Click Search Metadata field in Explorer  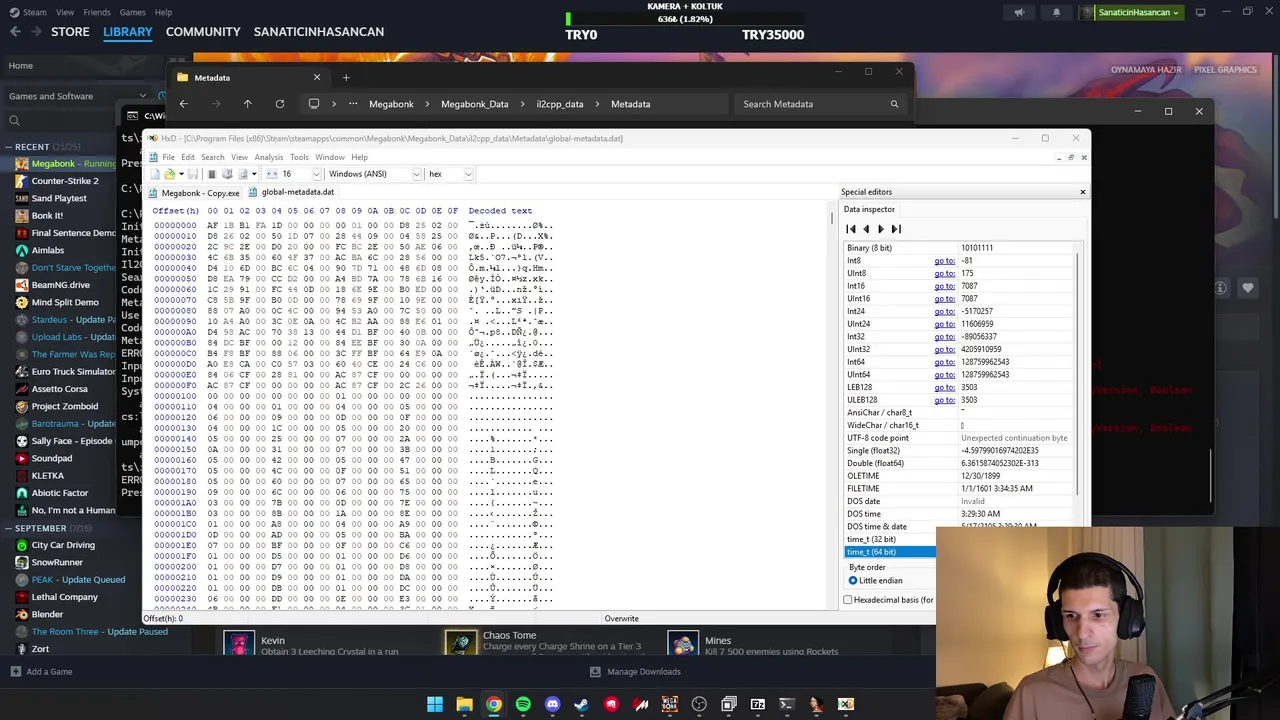(x=820, y=104)
